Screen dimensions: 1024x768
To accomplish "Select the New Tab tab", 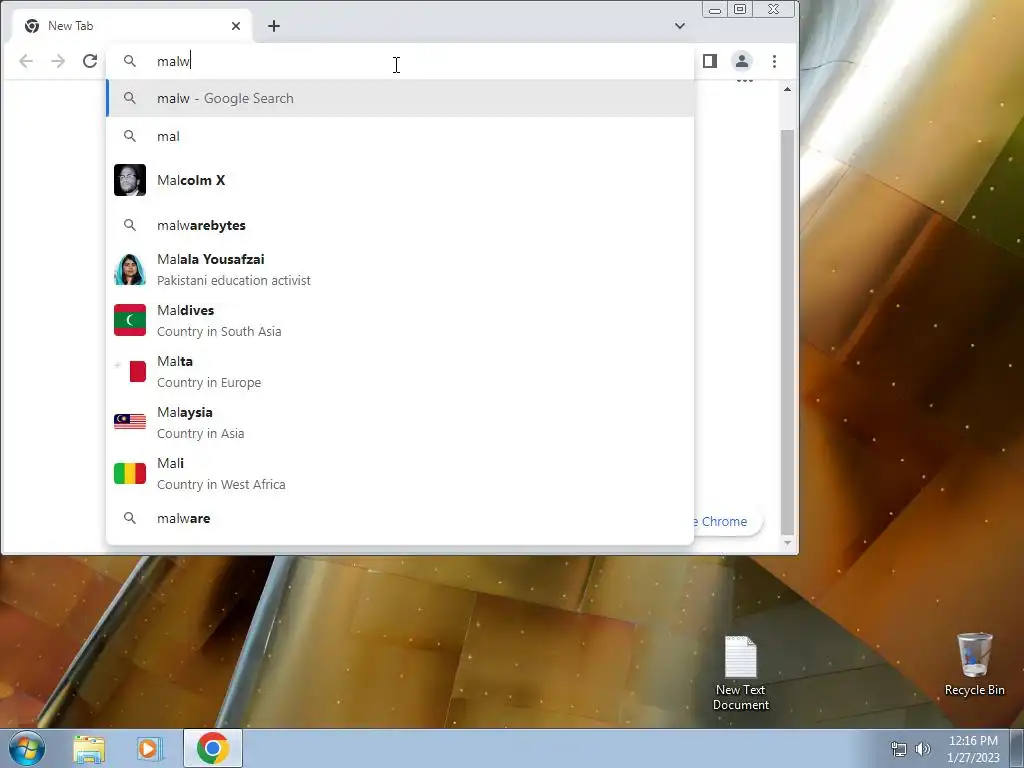I will pyautogui.click(x=131, y=26).
